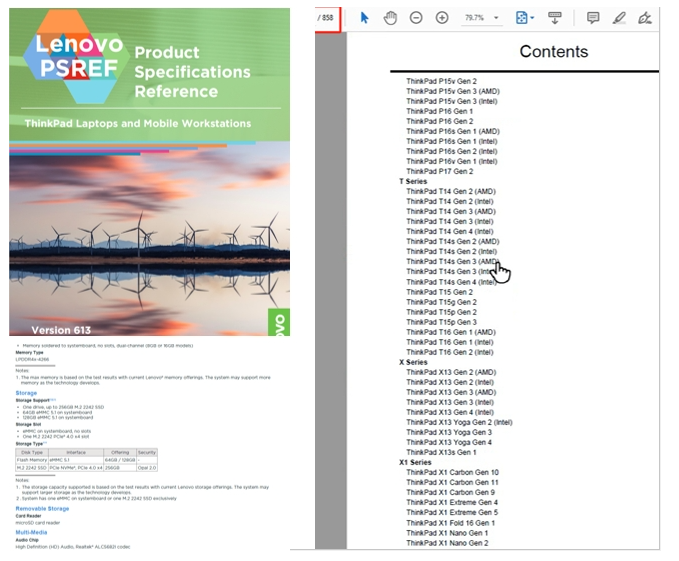
Task: Click the T Series heading
Action: tap(413, 181)
